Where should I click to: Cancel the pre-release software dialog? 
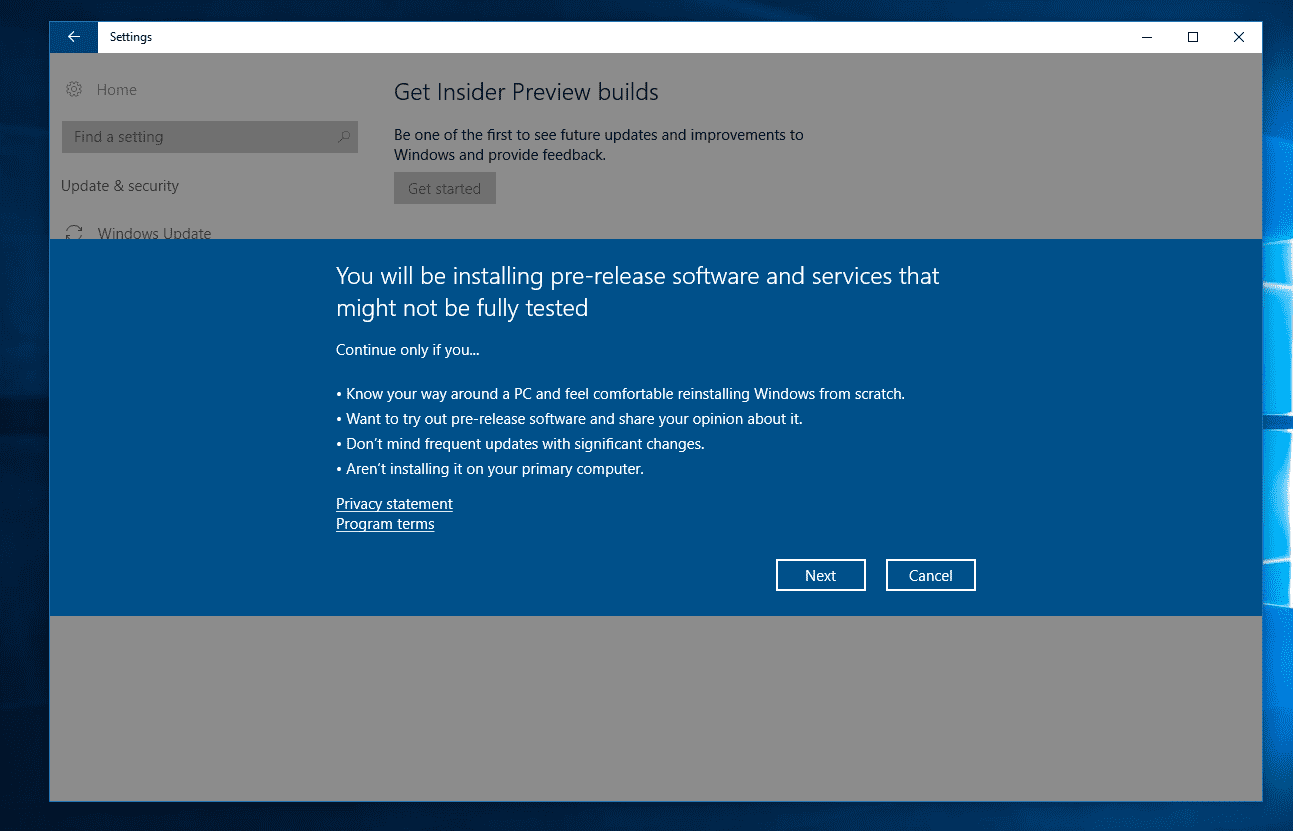click(x=930, y=575)
